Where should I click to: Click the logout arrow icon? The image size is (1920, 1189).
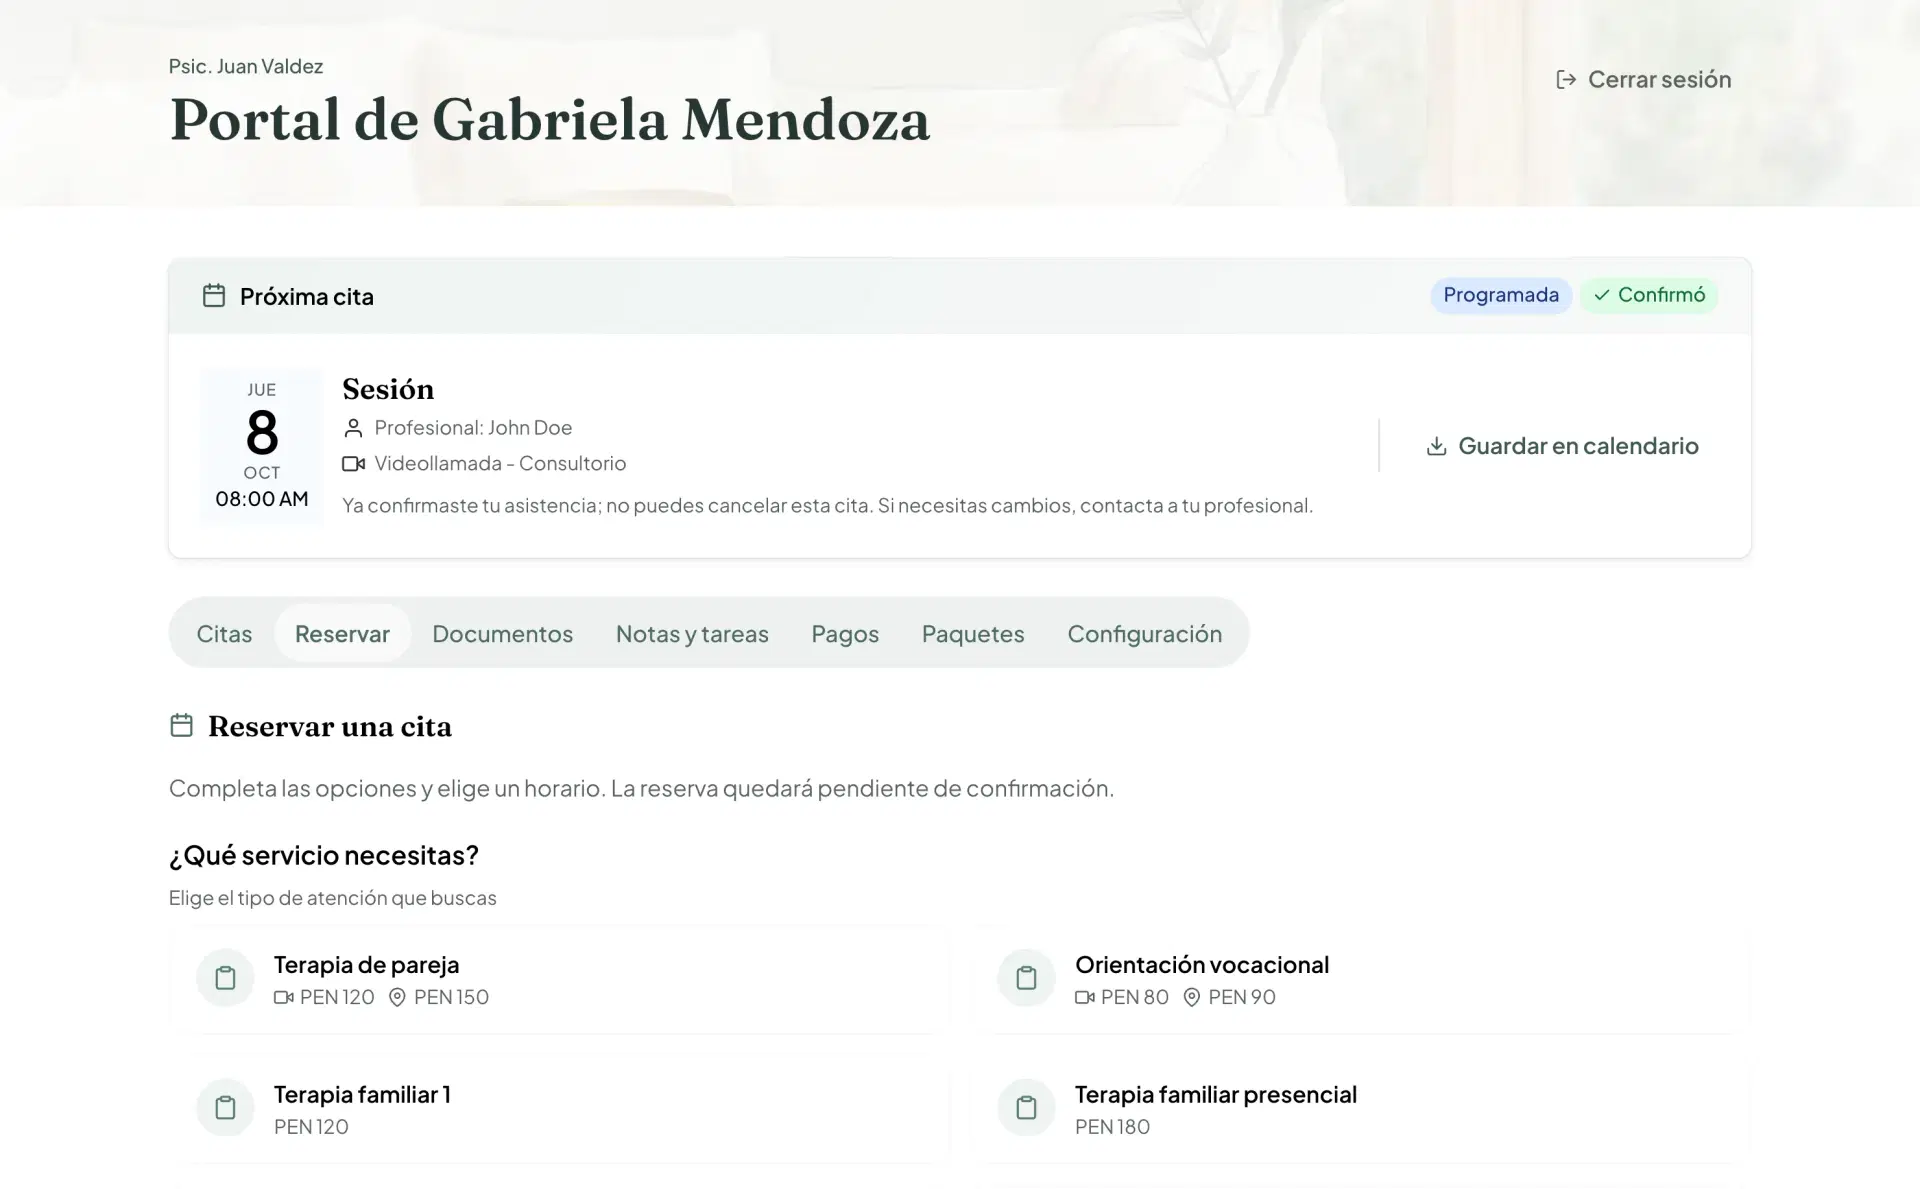(1566, 79)
